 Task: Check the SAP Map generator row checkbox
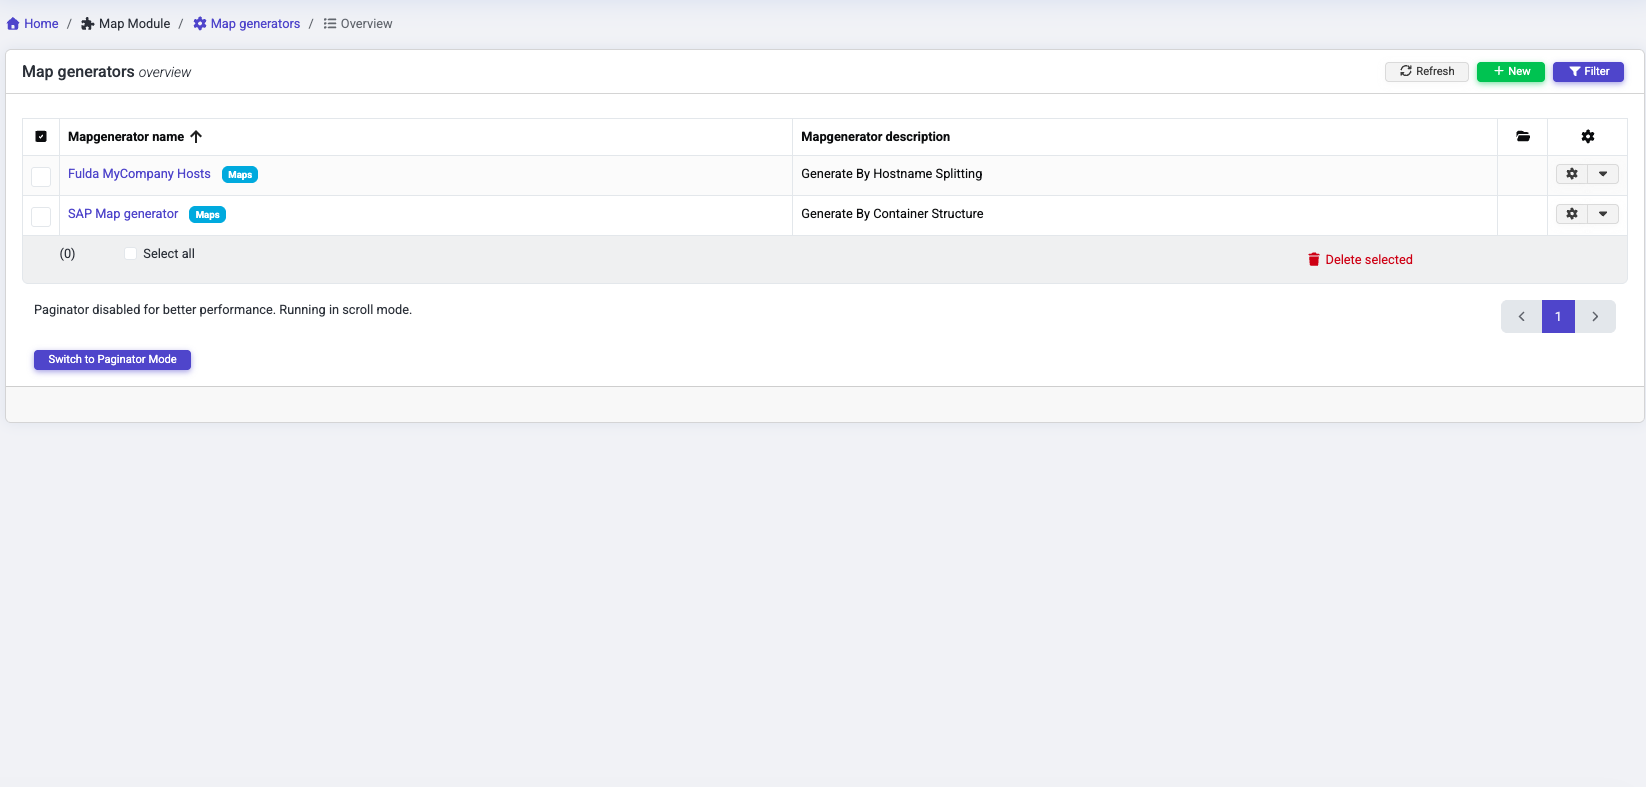click(41, 217)
